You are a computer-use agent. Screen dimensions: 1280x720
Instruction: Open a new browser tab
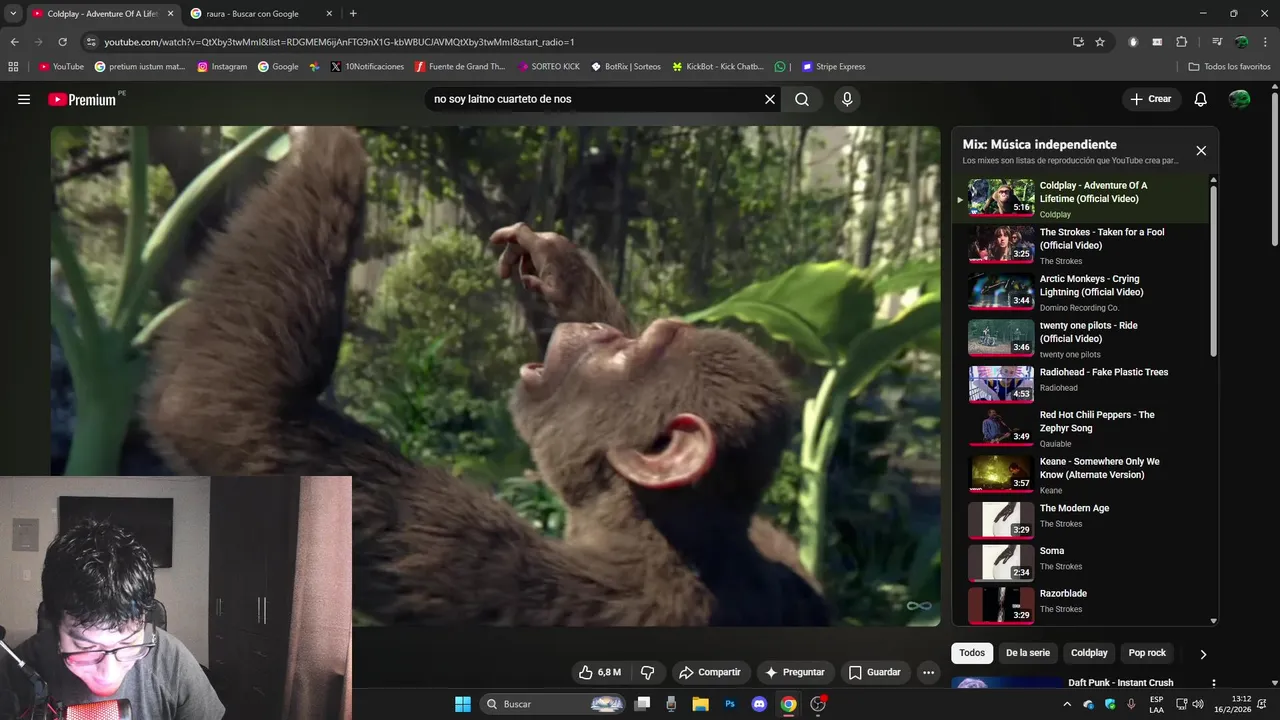(353, 14)
